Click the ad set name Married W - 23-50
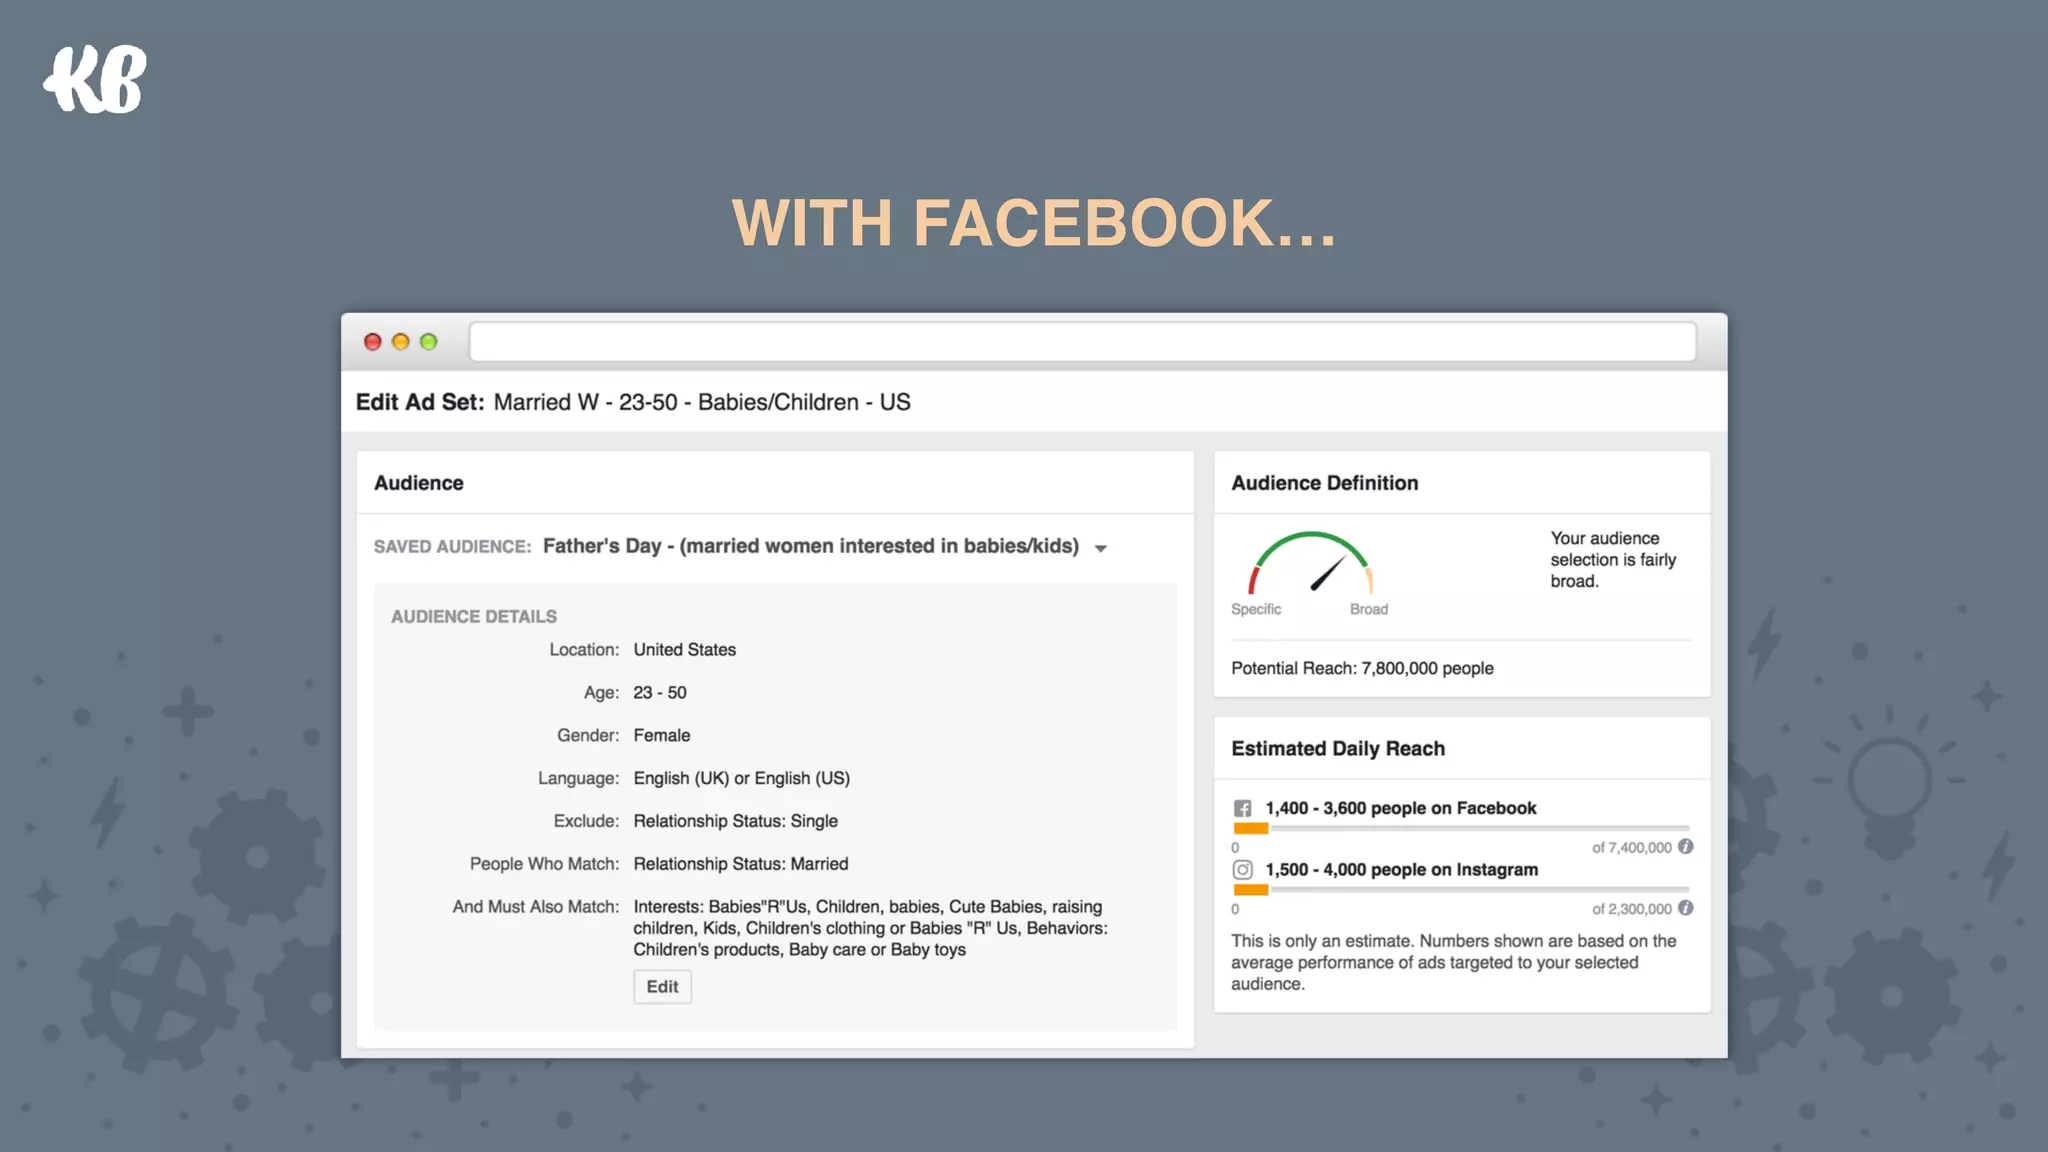Screen dimensions: 2048x1152 click(702, 402)
